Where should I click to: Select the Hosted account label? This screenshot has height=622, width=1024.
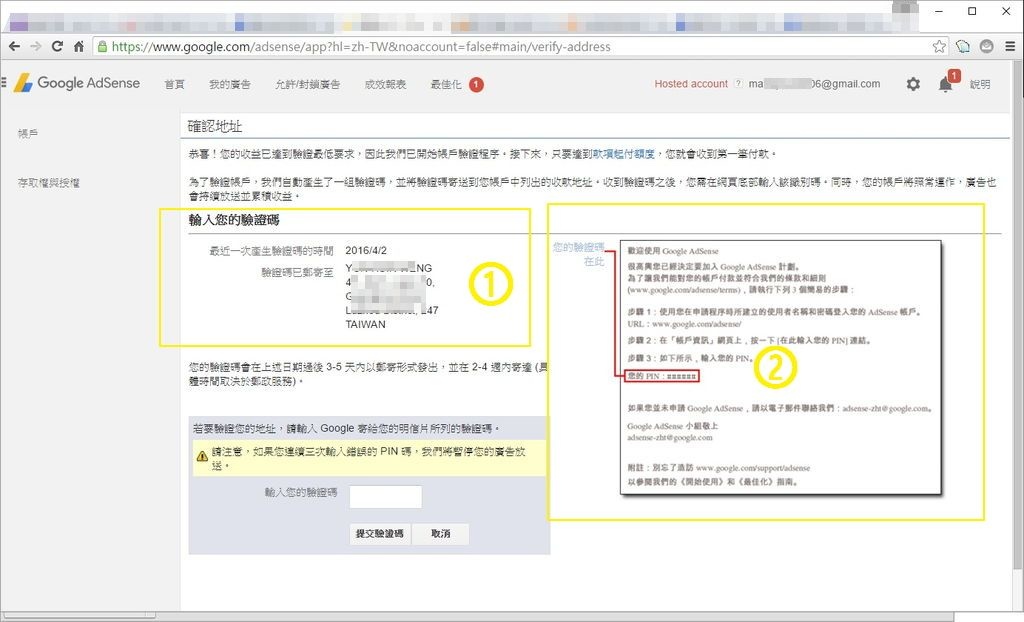691,84
